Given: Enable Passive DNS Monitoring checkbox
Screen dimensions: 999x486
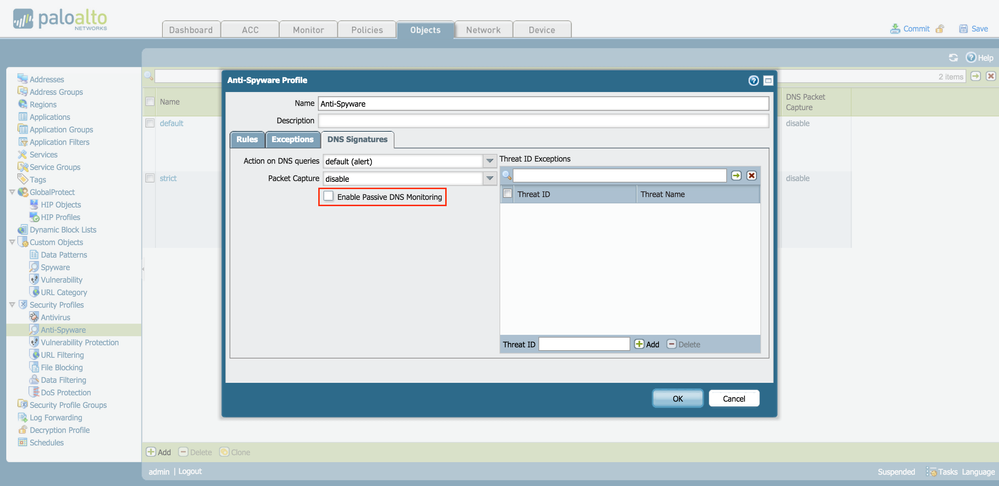Looking at the screenshot, I should point(328,197).
